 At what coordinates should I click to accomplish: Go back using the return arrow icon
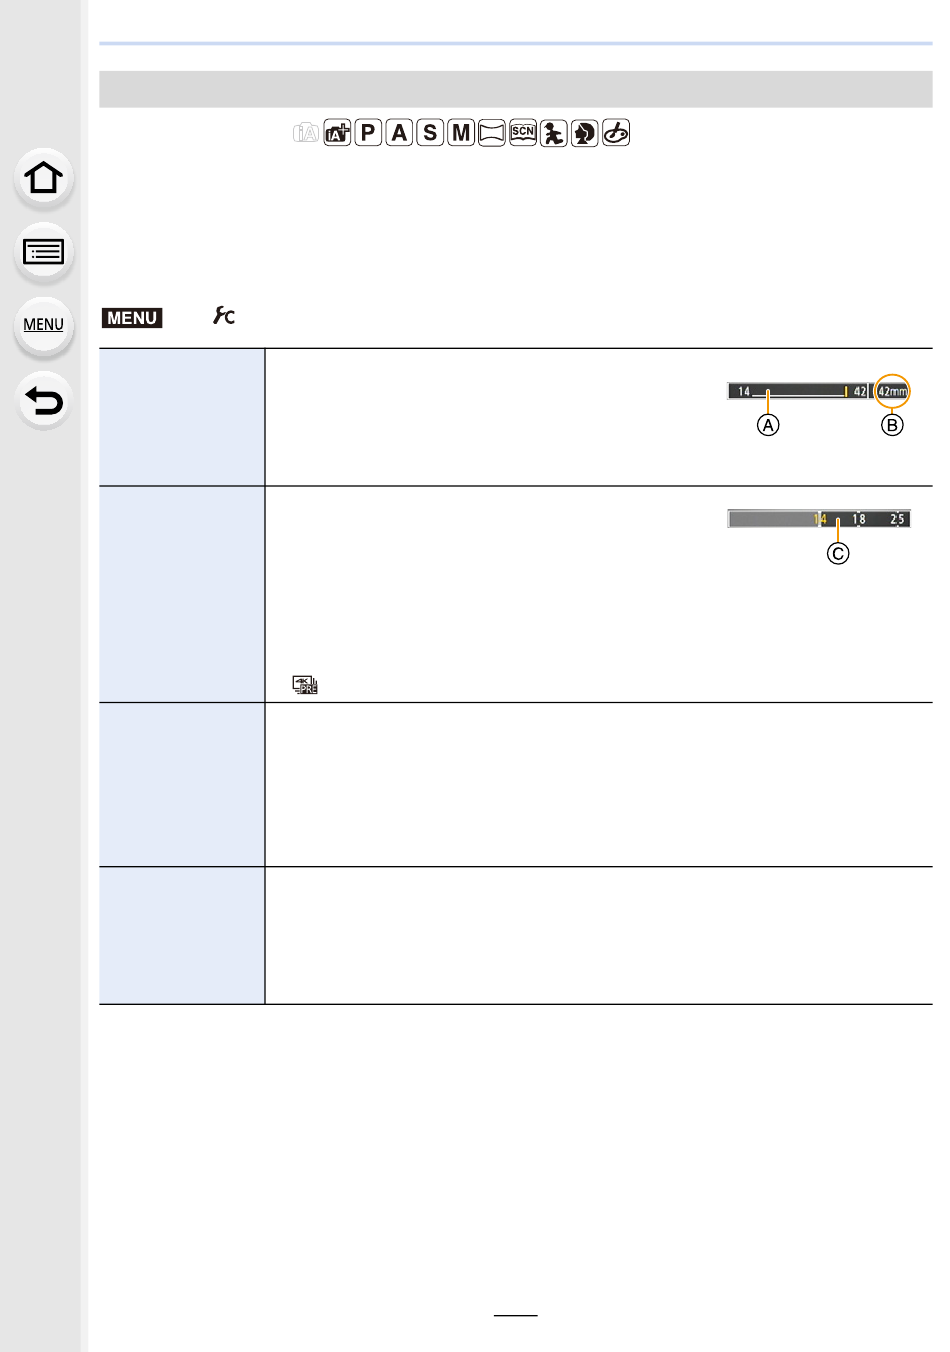[x=43, y=401]
